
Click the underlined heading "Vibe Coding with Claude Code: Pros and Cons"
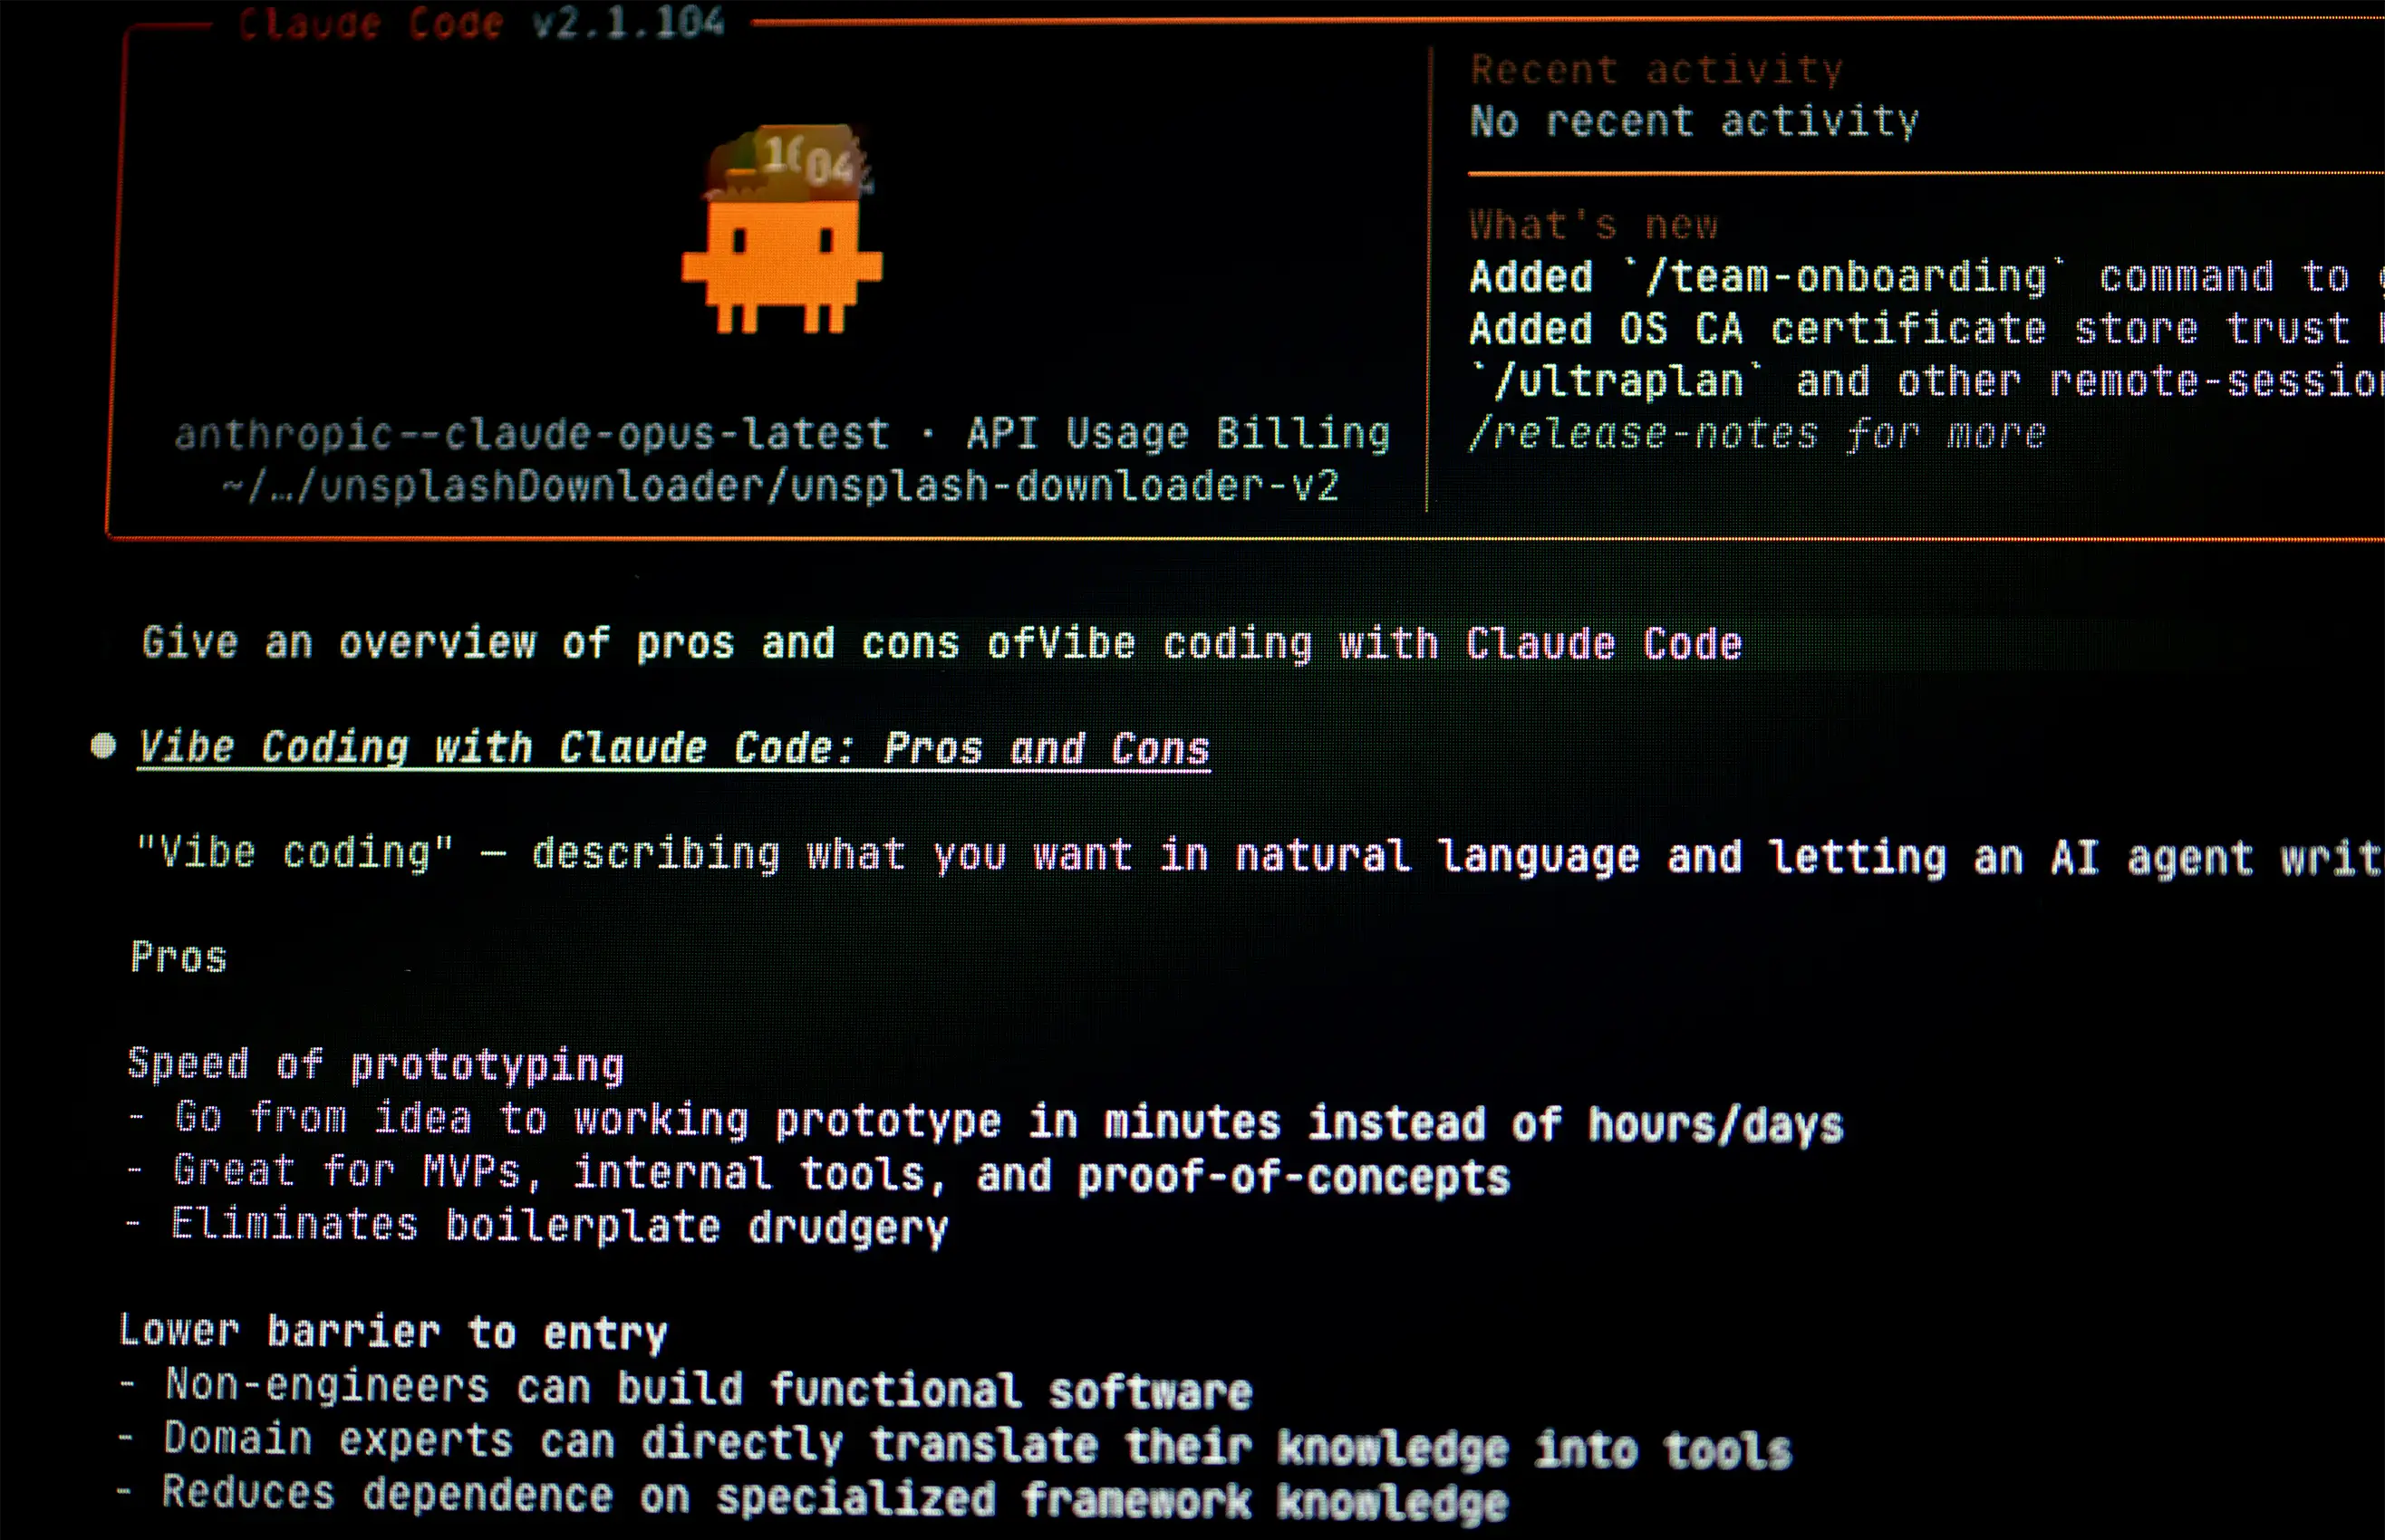point(673,748)
